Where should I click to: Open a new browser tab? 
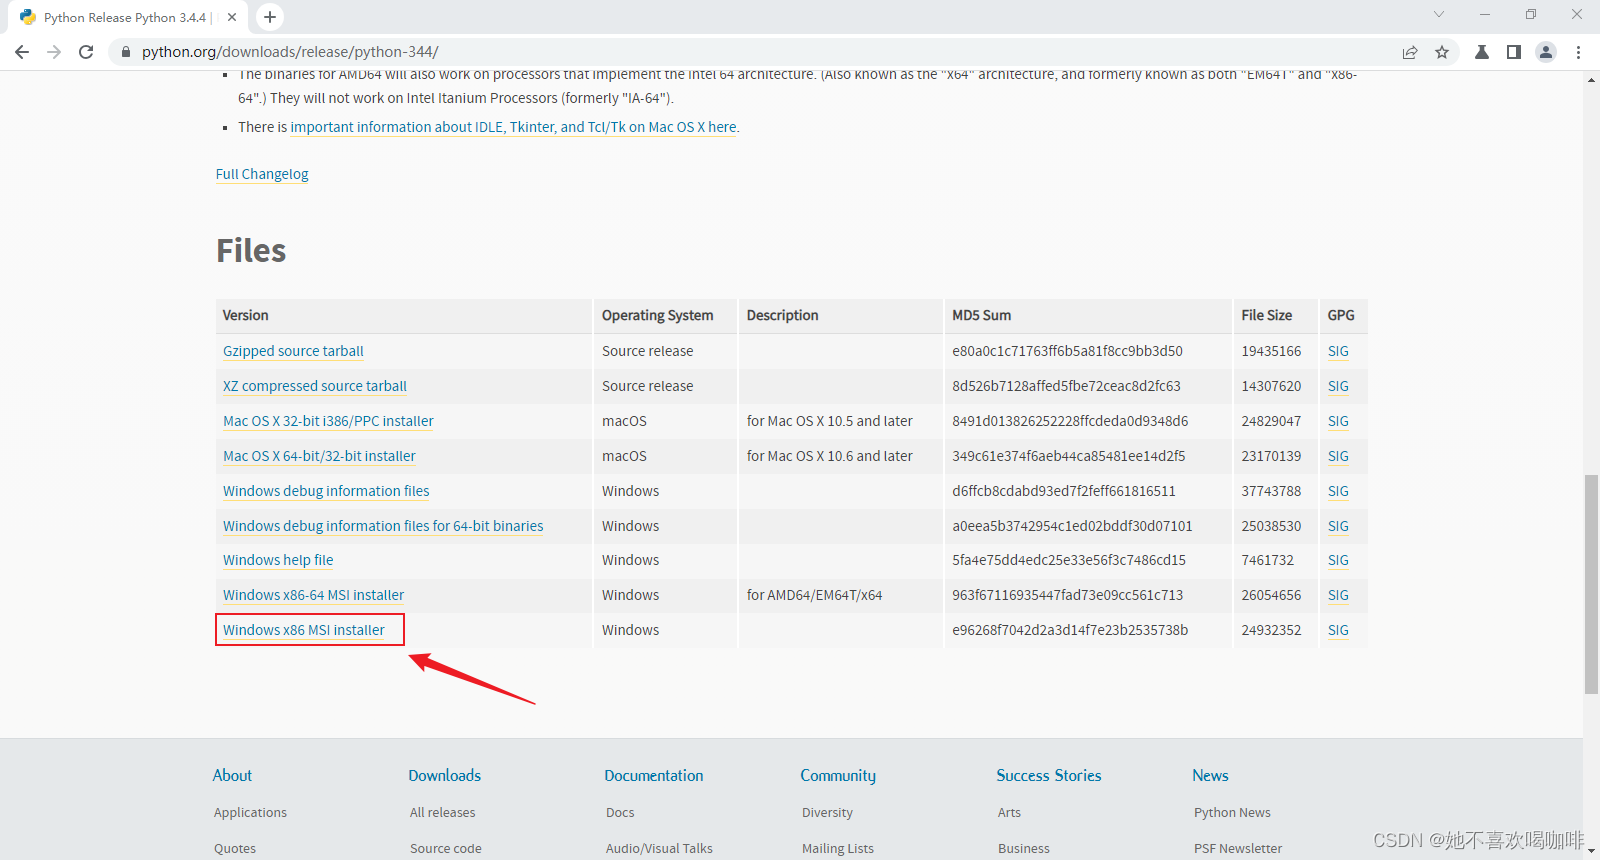point(270,17)
